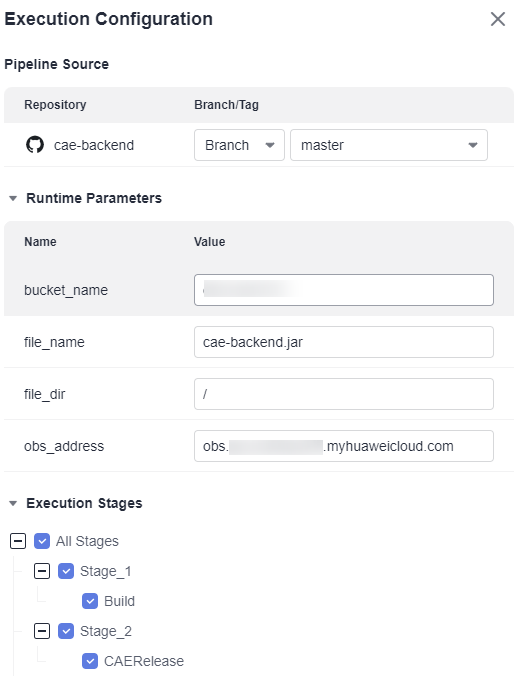This screenshot has height=688, width=531.
Task: Toggle the Build job checkbox
Action: point(90,601)
